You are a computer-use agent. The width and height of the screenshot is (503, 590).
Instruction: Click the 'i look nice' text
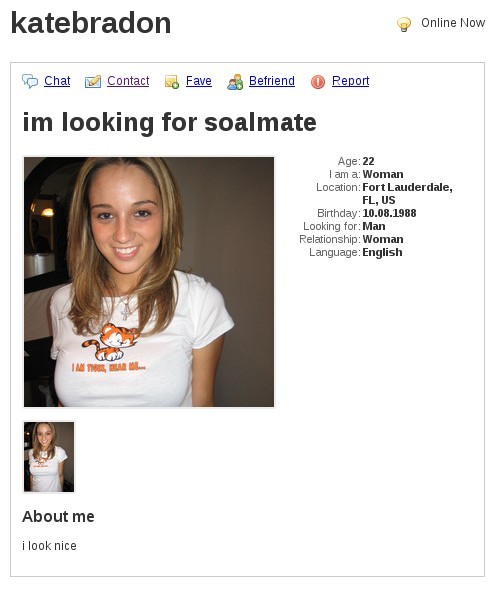pos(49,546)
